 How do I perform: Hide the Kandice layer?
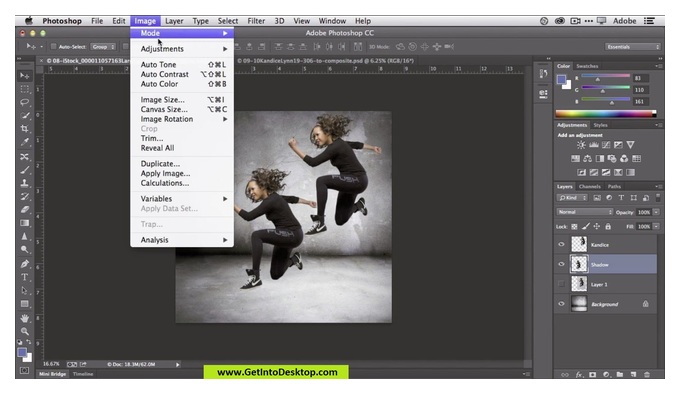[561, 244]
